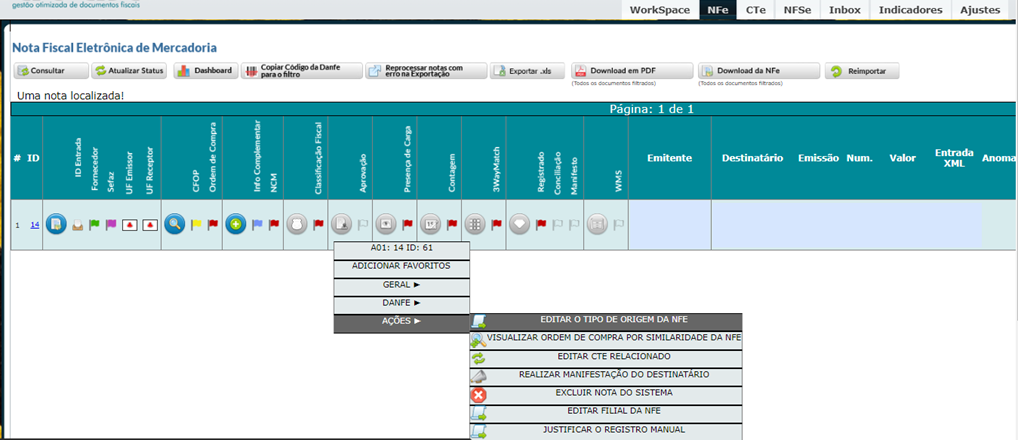The image size is (1018, 440).
Task: Click the Classificação Fiscal round icon
Action: 296,225
